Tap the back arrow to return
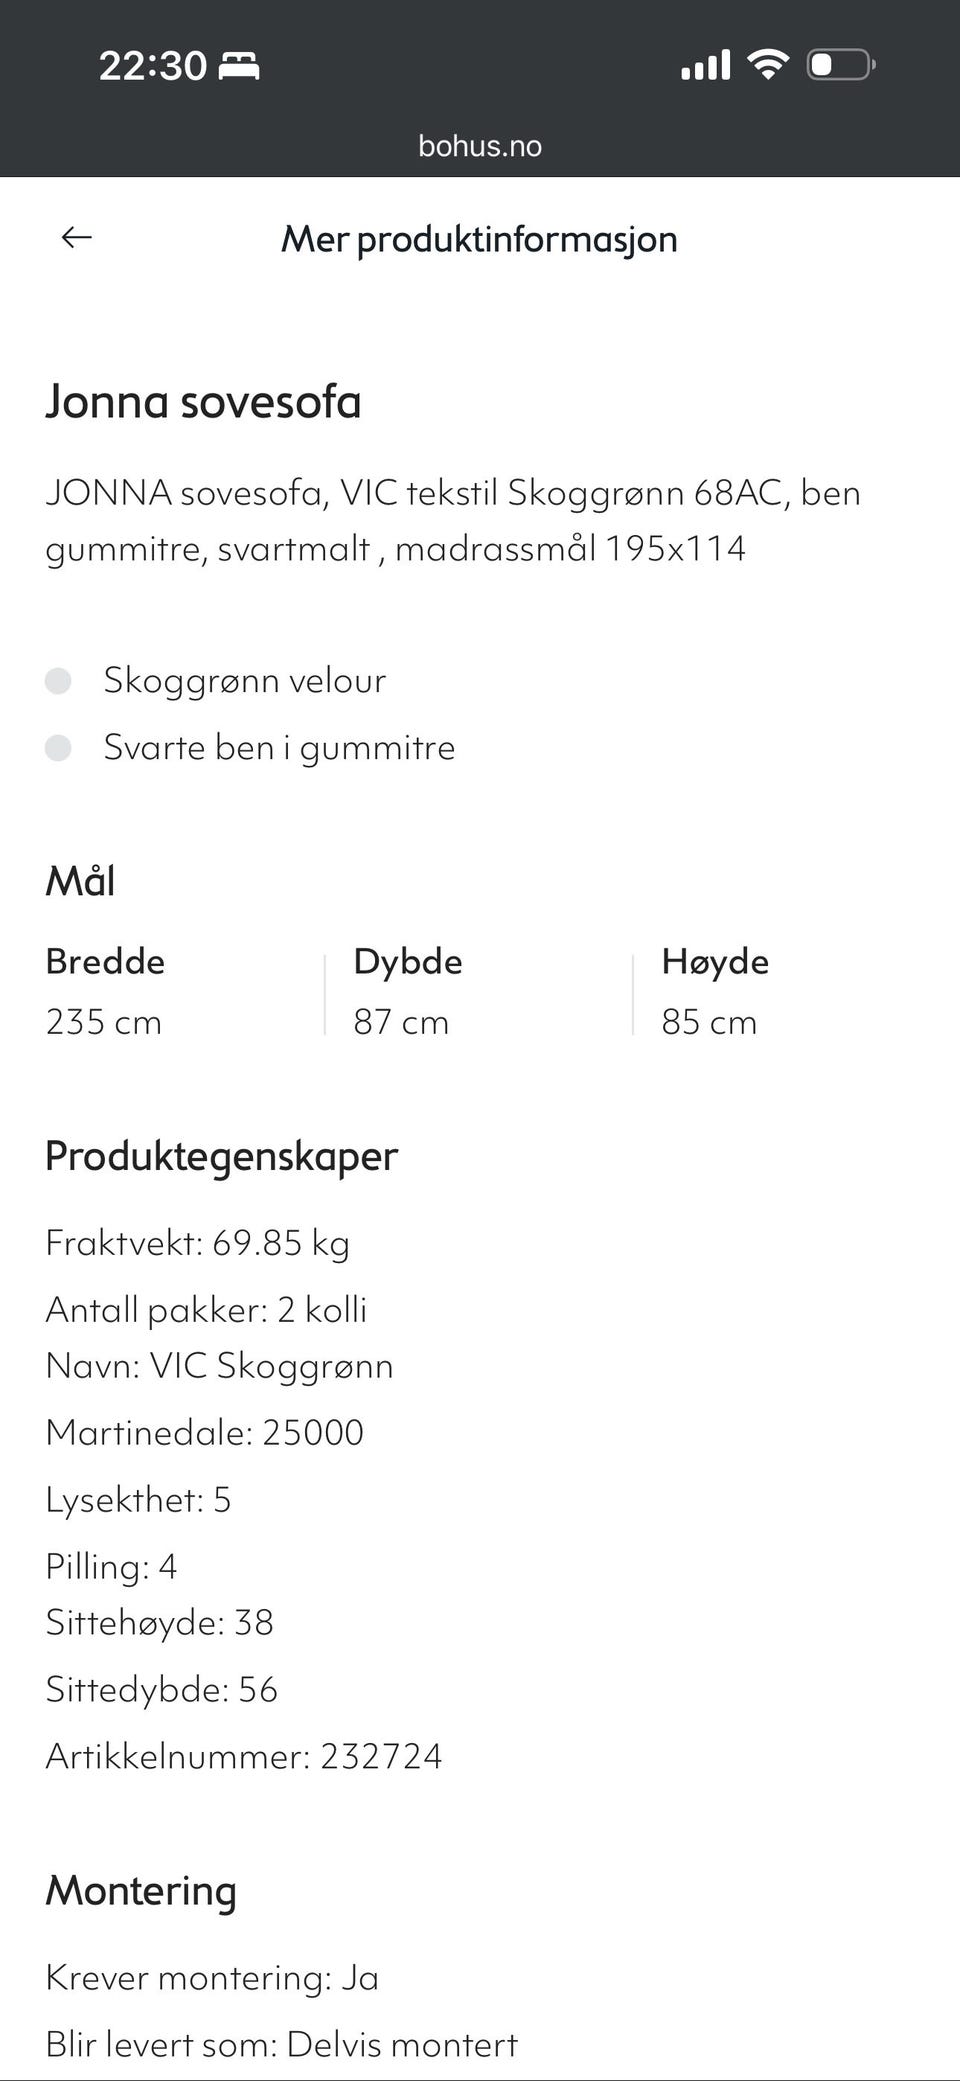The height and width of the screenshot is (2081, 960). coord(75,237)
